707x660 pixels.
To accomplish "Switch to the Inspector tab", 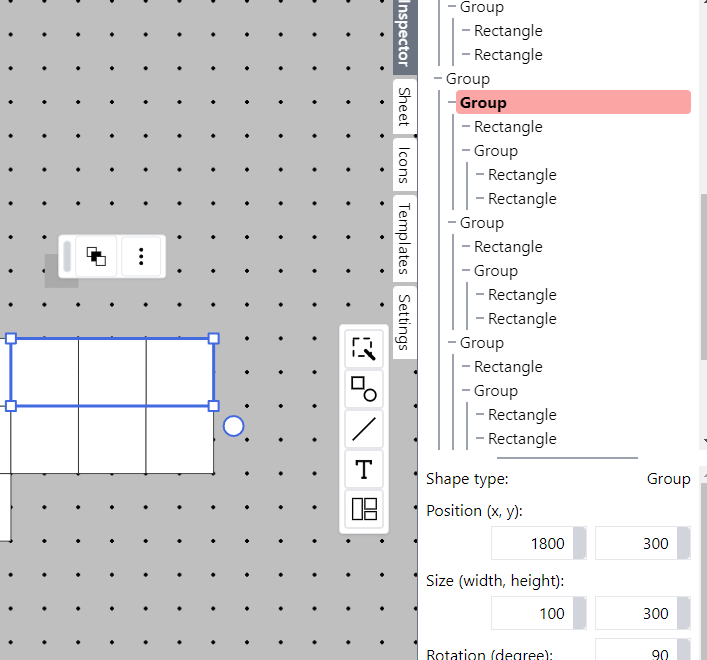I will [x=404, y=35].
